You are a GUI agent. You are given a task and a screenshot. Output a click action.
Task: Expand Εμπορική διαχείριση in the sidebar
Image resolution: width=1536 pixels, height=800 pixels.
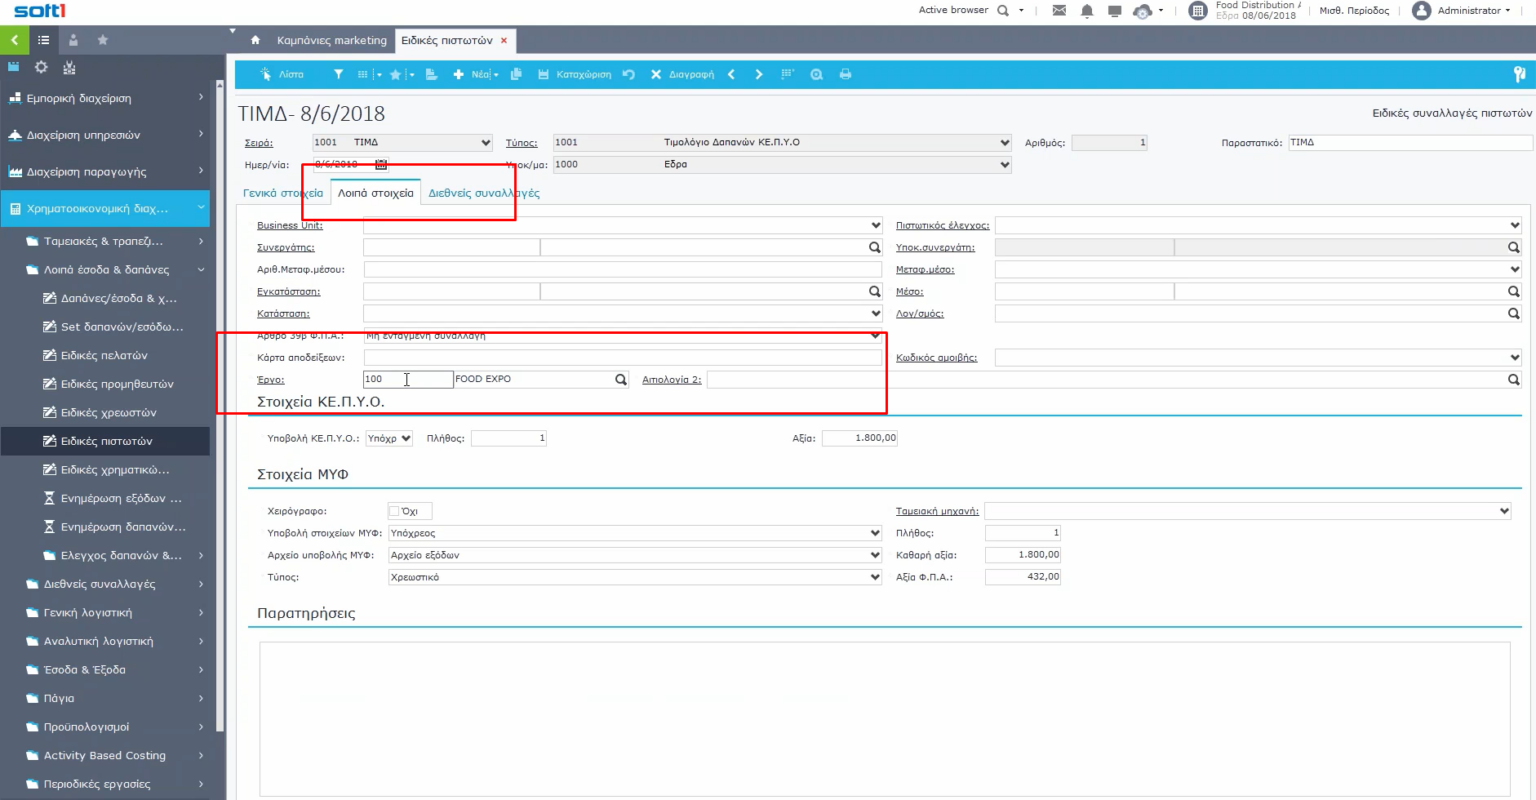coord(105,98)
